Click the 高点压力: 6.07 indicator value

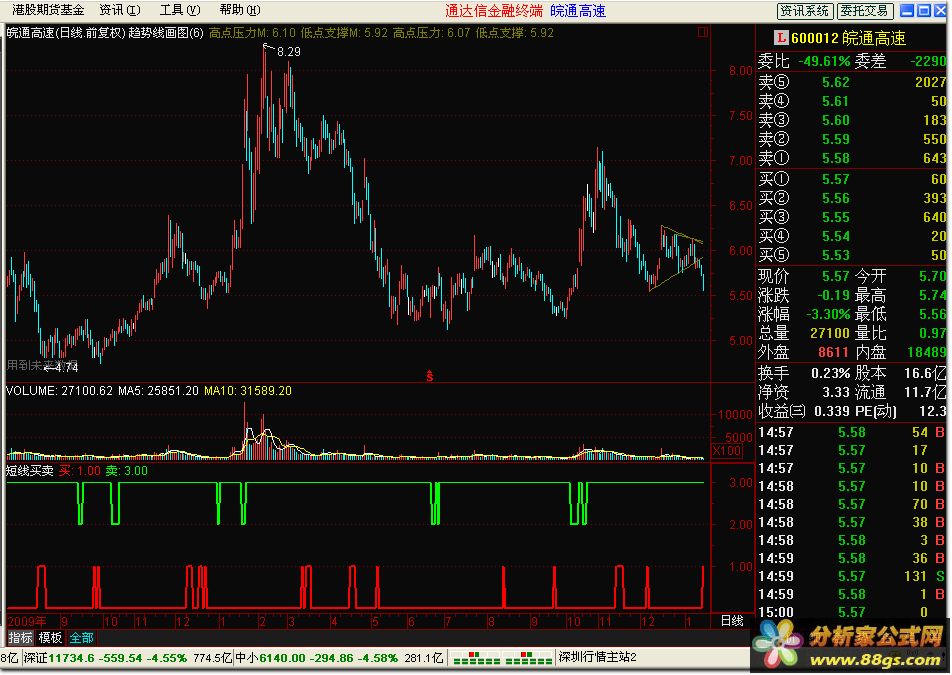click(x=432, y=33)
